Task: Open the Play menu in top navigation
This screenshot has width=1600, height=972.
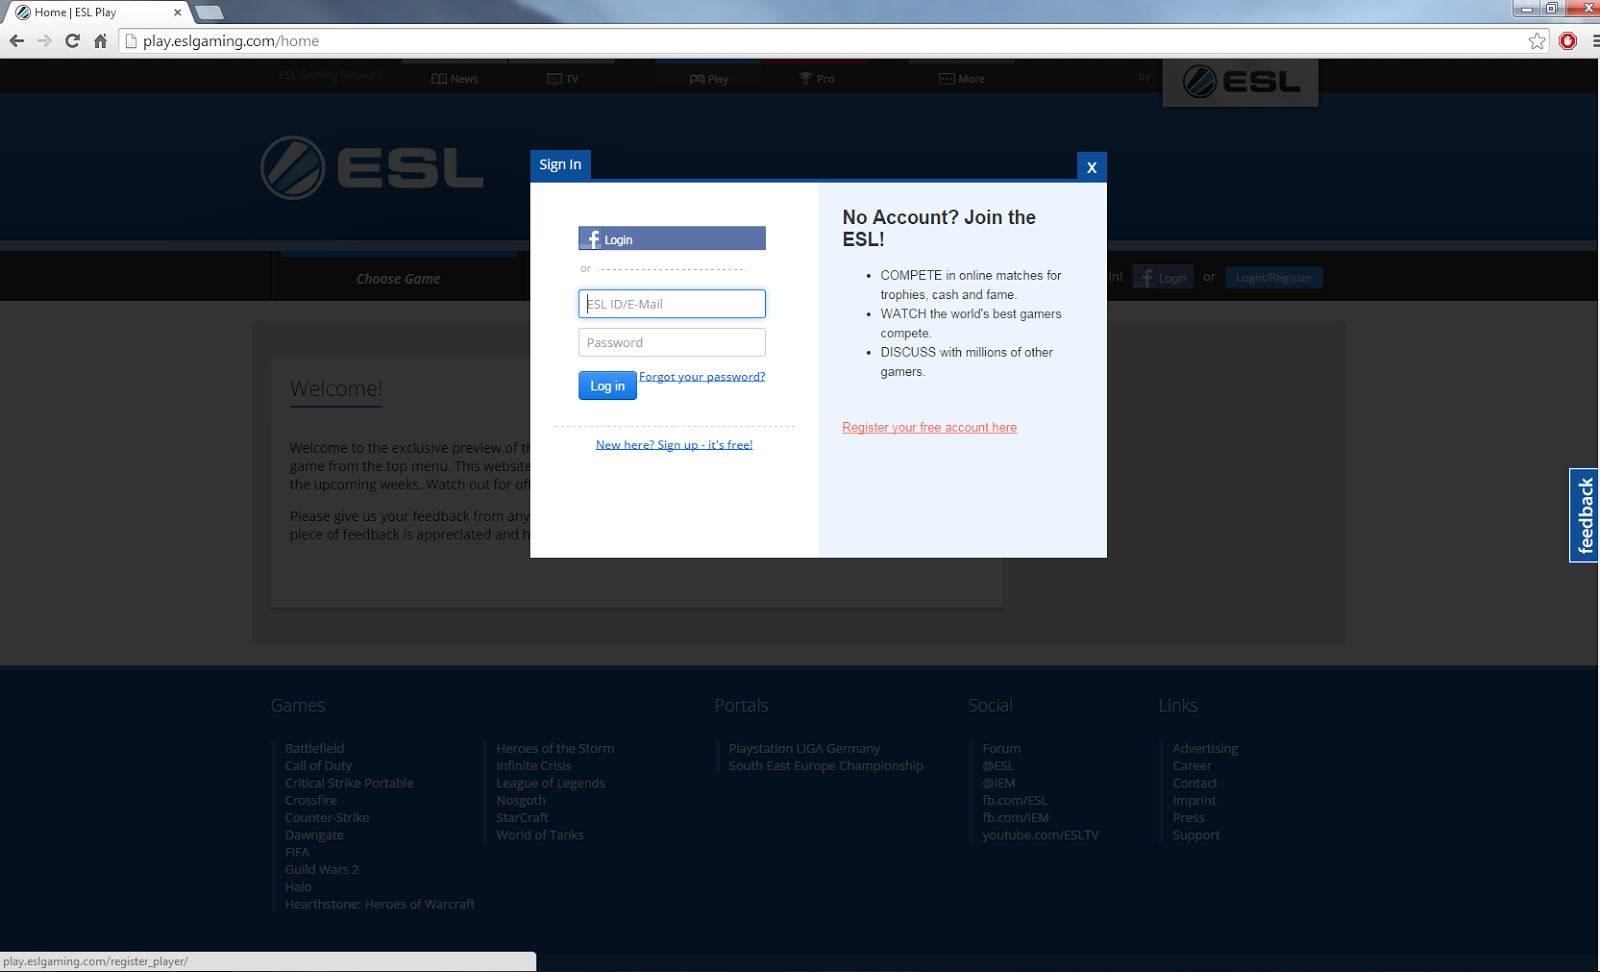Action: (709, 79)
